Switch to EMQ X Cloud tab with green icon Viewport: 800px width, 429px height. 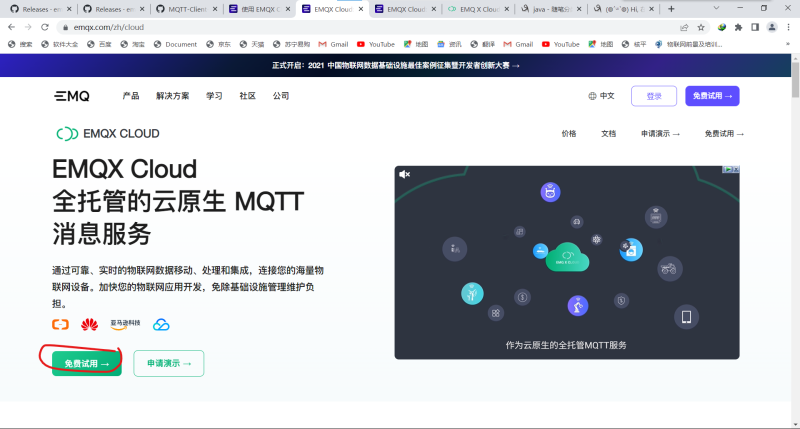(x=478, y=9)
